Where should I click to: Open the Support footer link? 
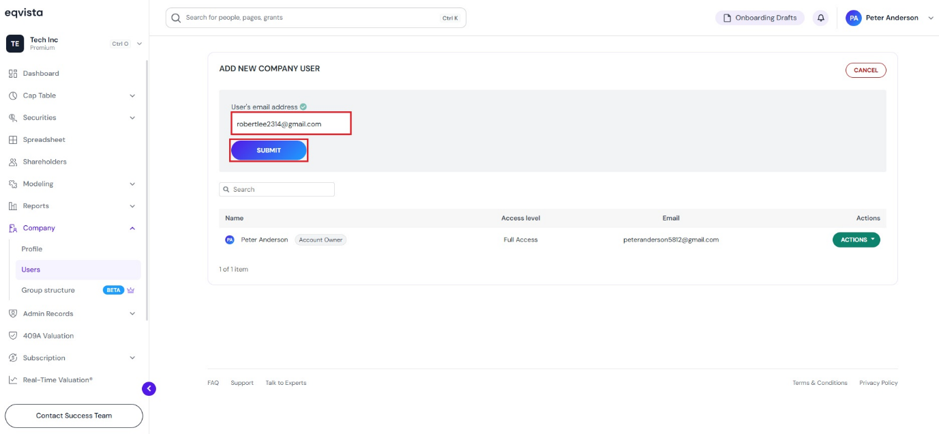pyautogui.click(x=242, y=383)
